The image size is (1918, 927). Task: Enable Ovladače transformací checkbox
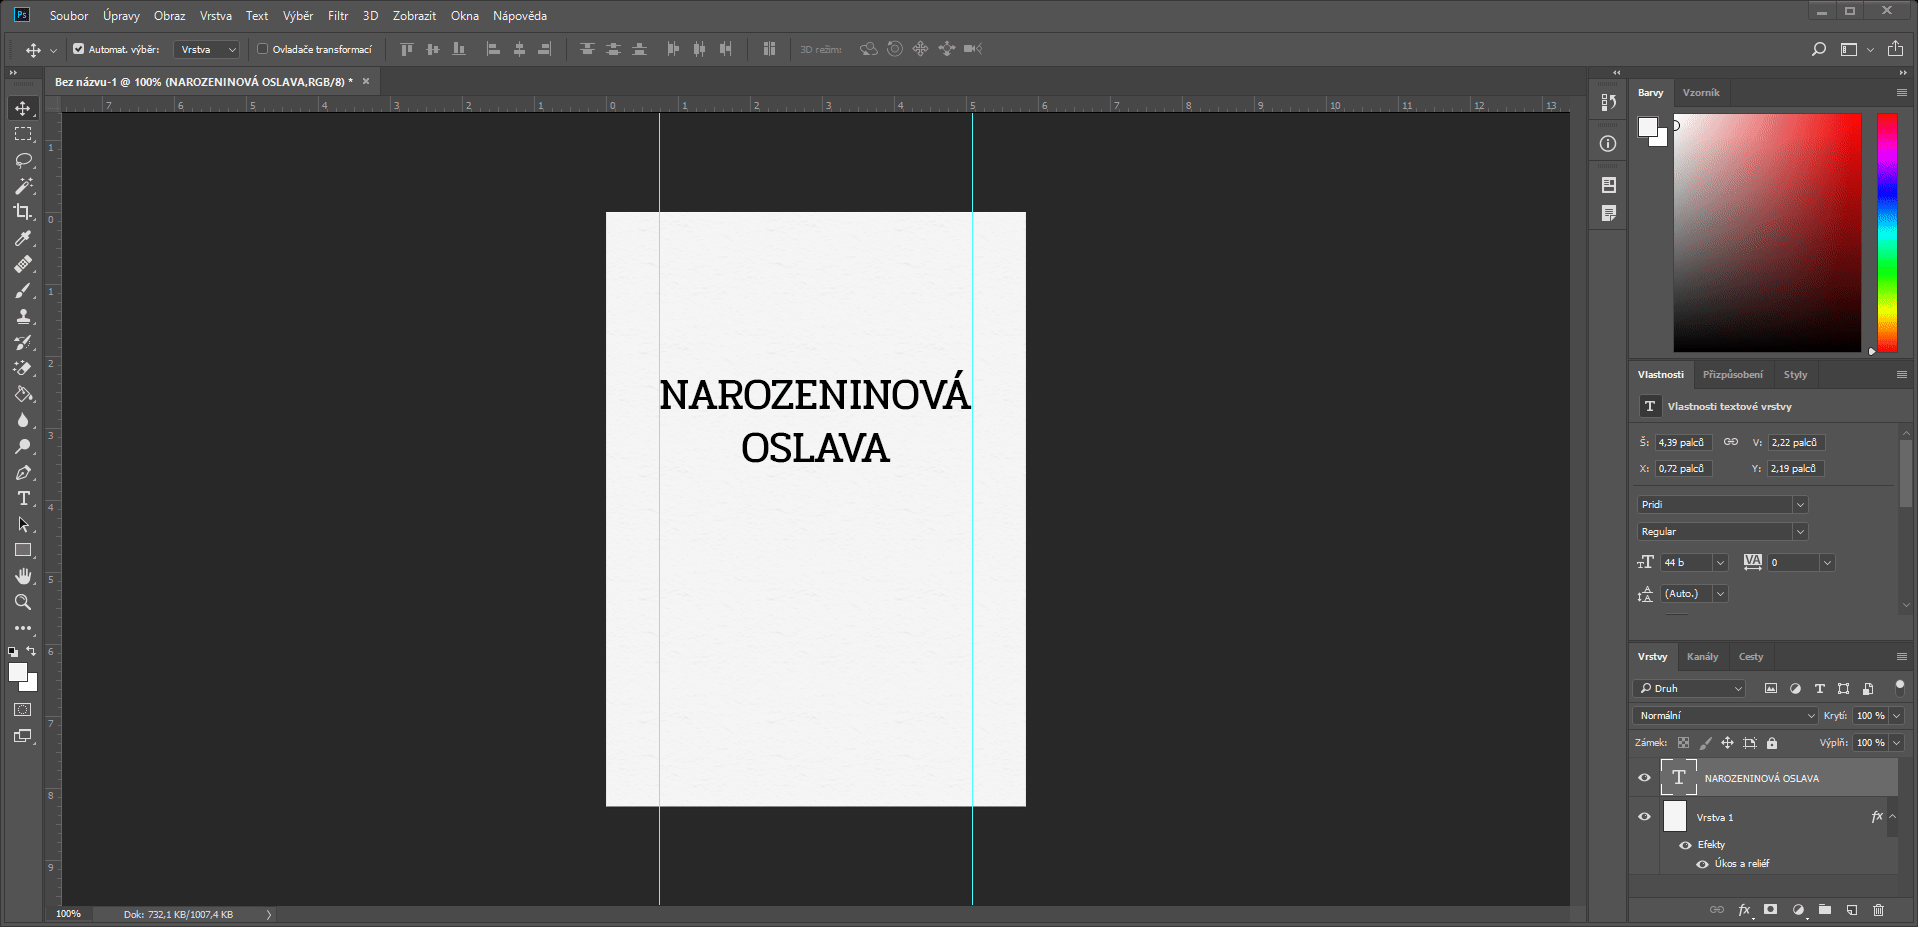263,49
